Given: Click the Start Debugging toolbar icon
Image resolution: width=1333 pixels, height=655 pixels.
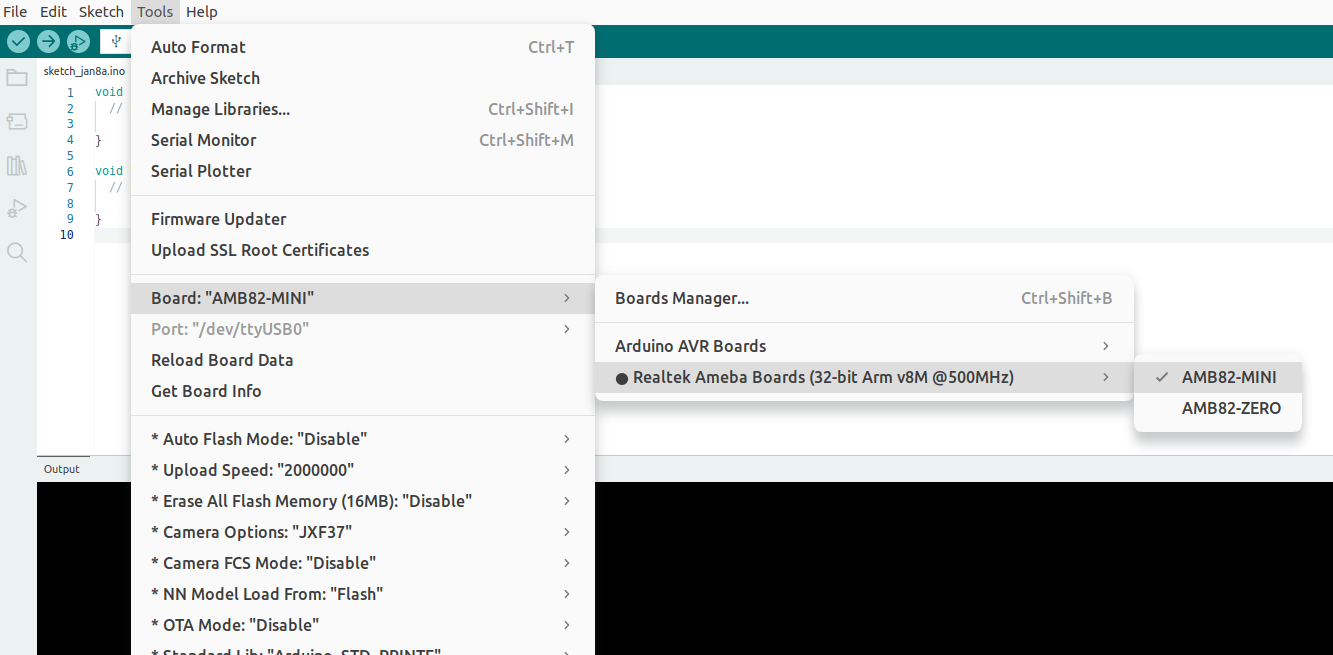Looking at the screenshot, I should [78, 41].
